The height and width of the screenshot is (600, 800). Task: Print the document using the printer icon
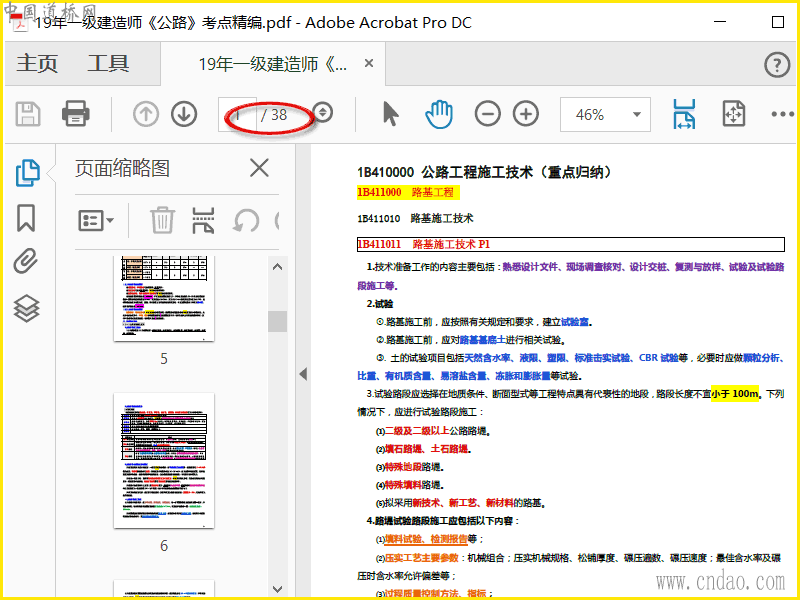coord(76,114)
